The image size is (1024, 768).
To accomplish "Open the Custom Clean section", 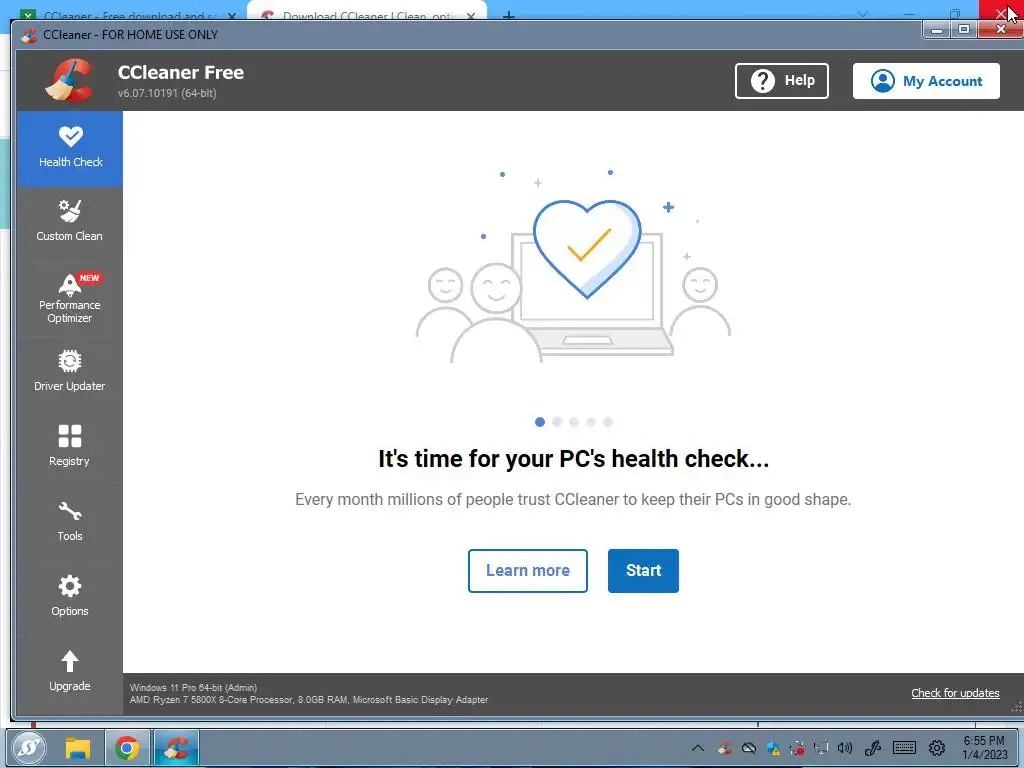I will [x=70, y=223].
